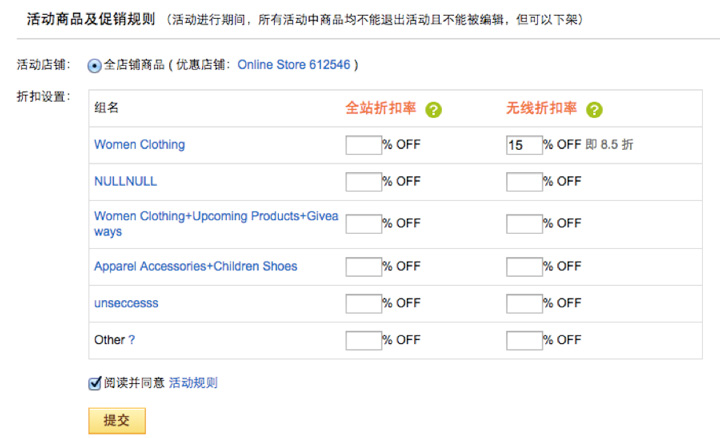Click help icon next to 全站折扣率
The width and height of the screenshot is (720, 438).
(x=433, y=110)
